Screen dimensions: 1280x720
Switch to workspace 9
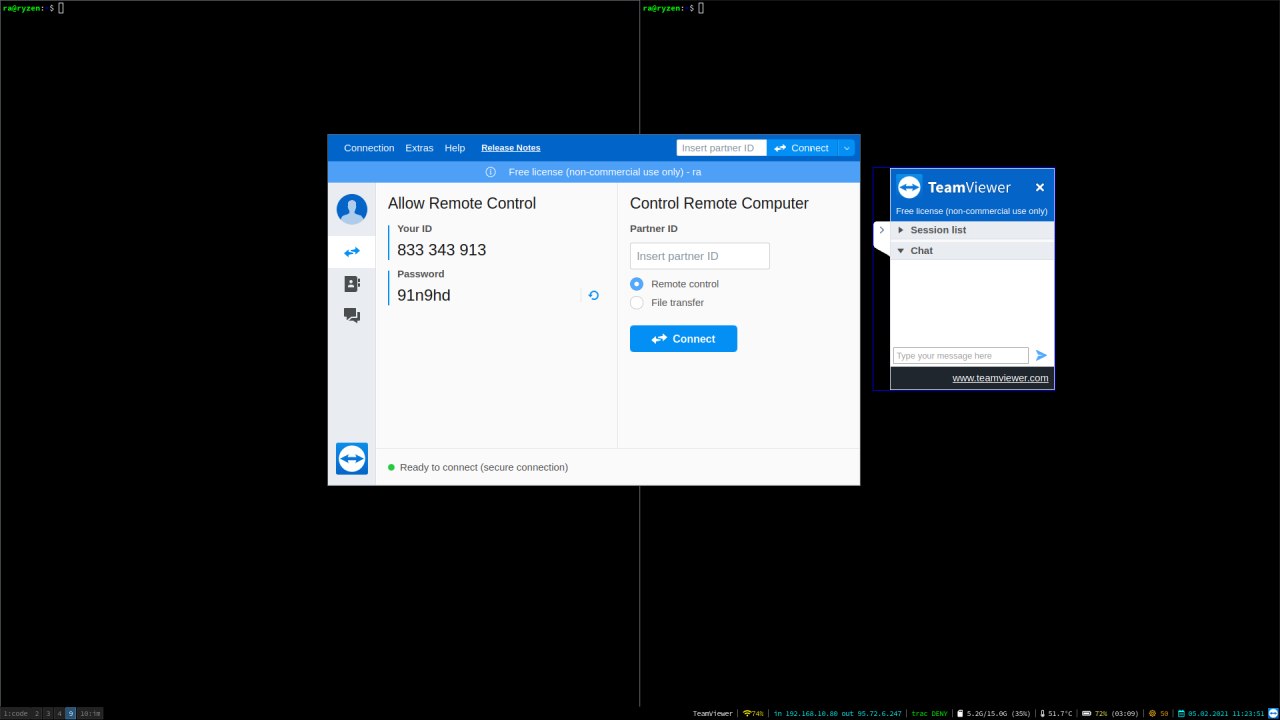pos(70,713)
